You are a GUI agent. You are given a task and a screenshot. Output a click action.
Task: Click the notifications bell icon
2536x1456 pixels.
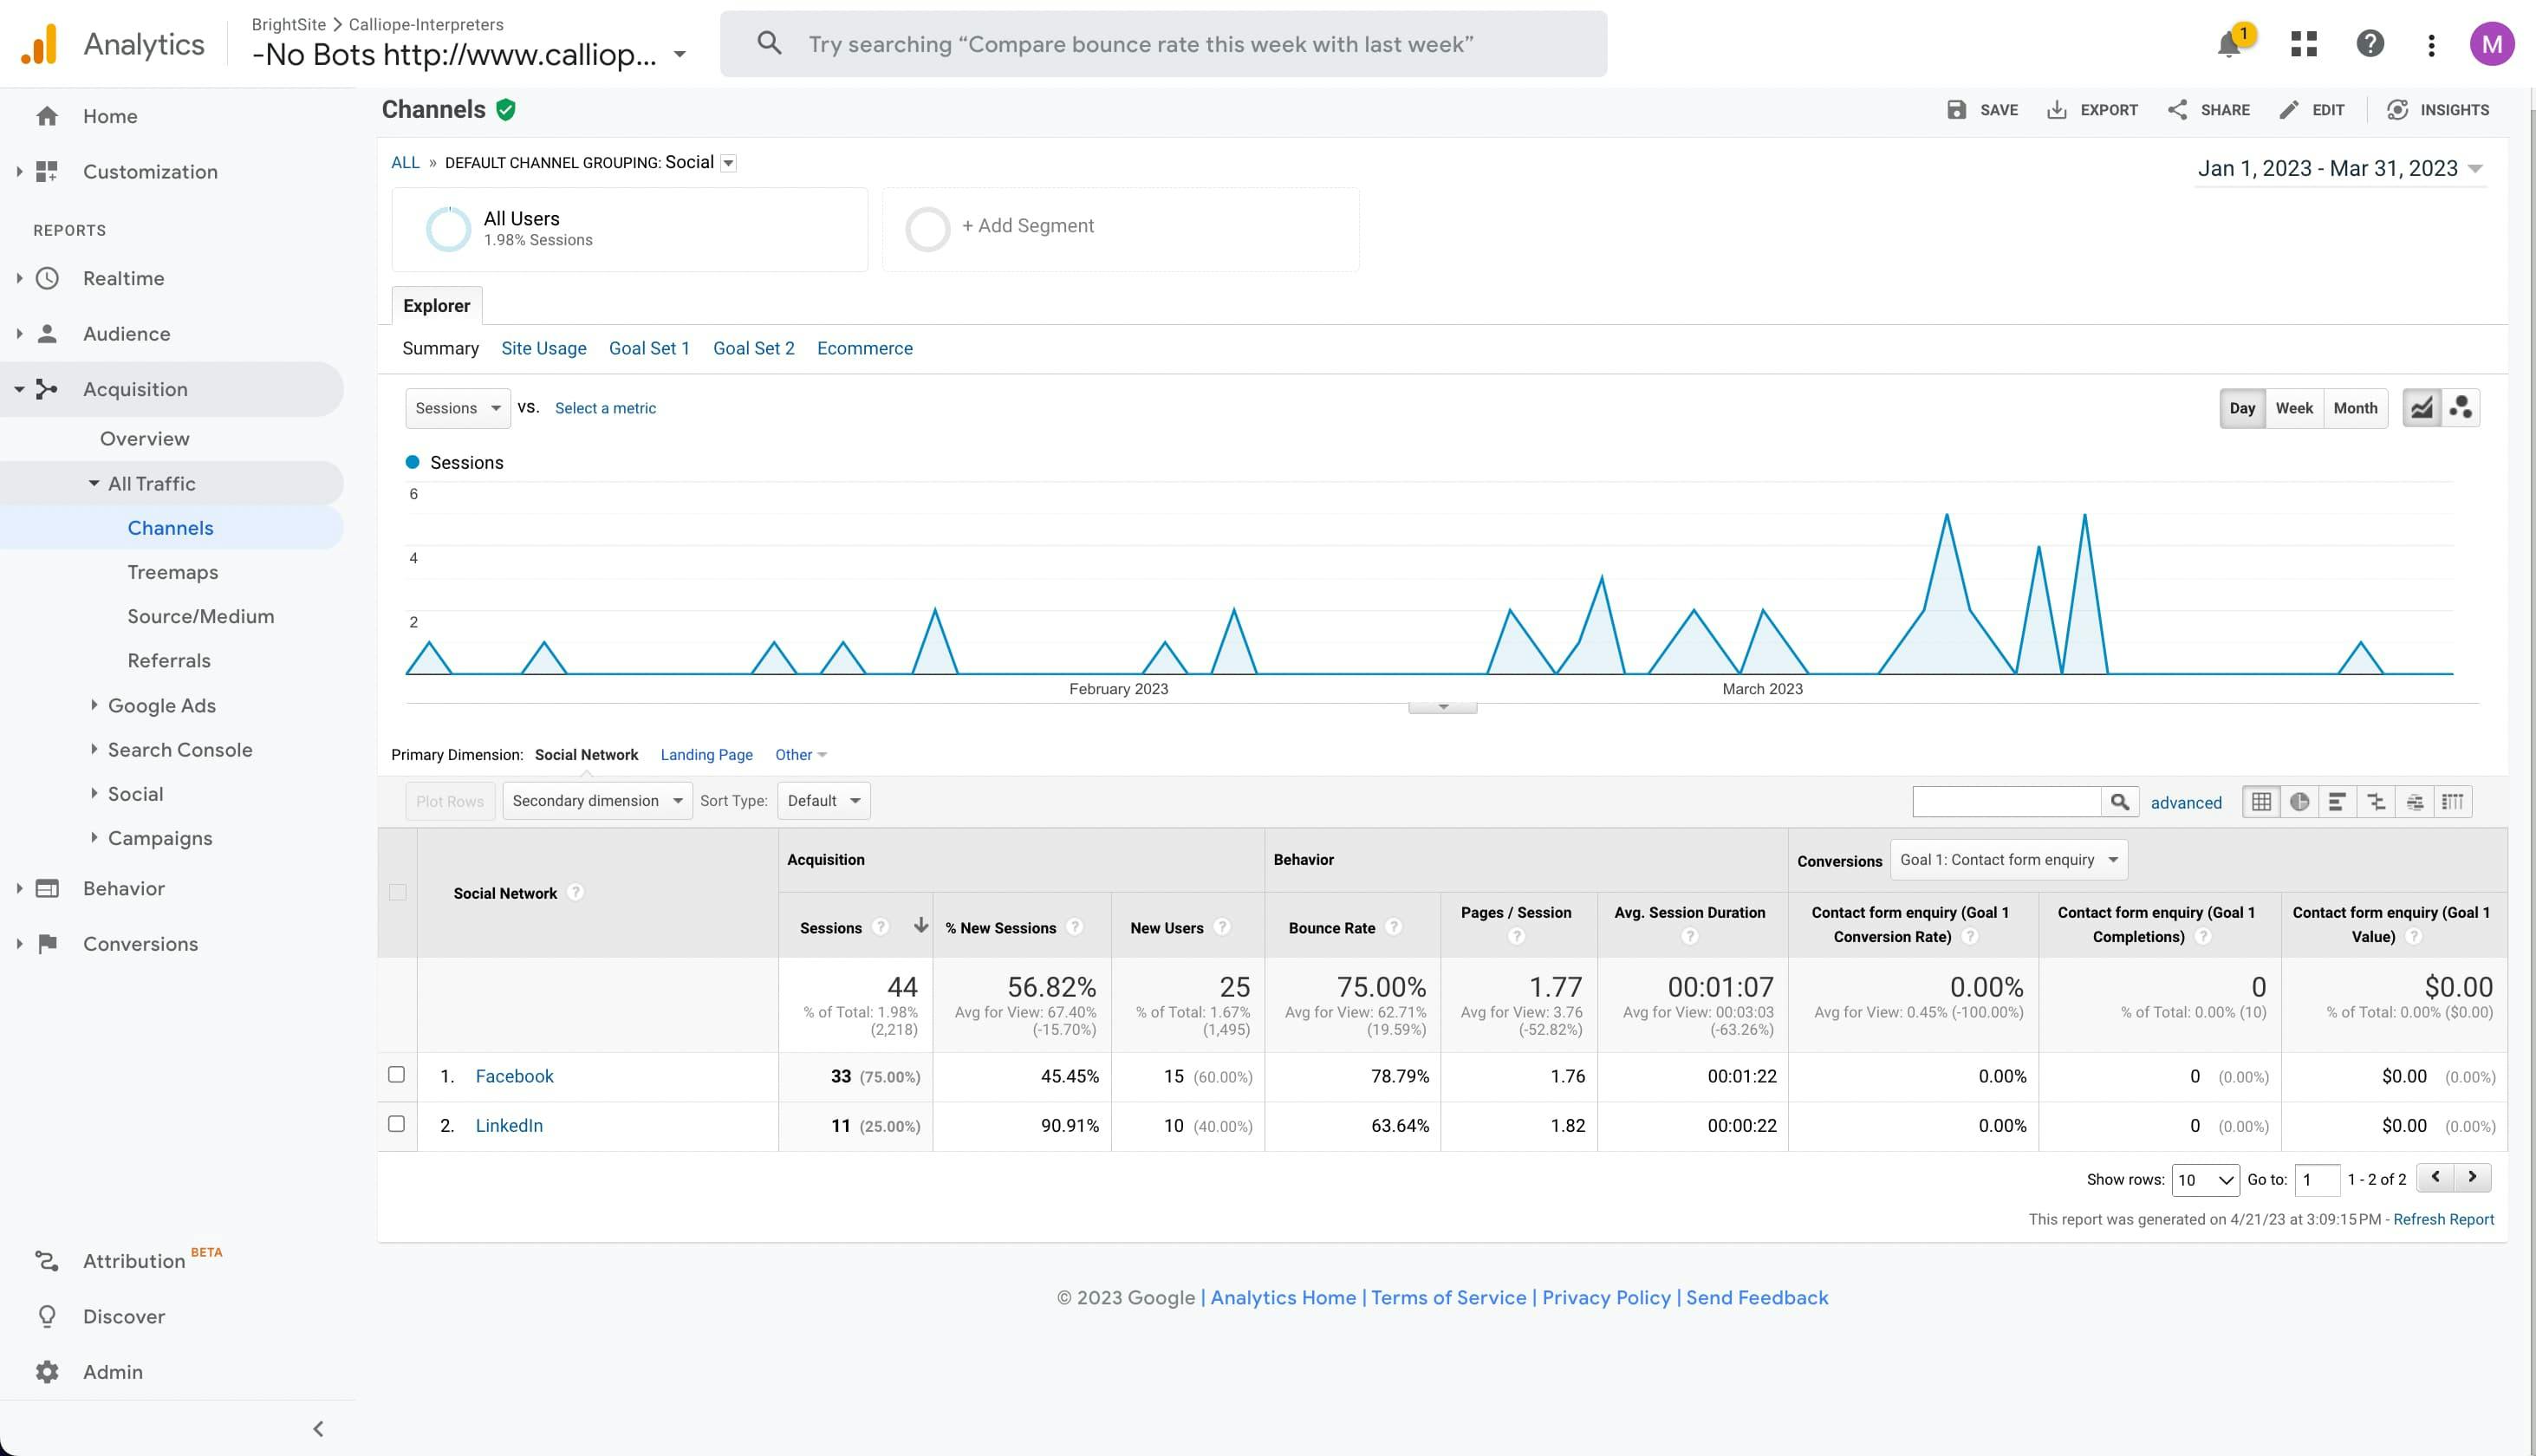coord(2228,45)
